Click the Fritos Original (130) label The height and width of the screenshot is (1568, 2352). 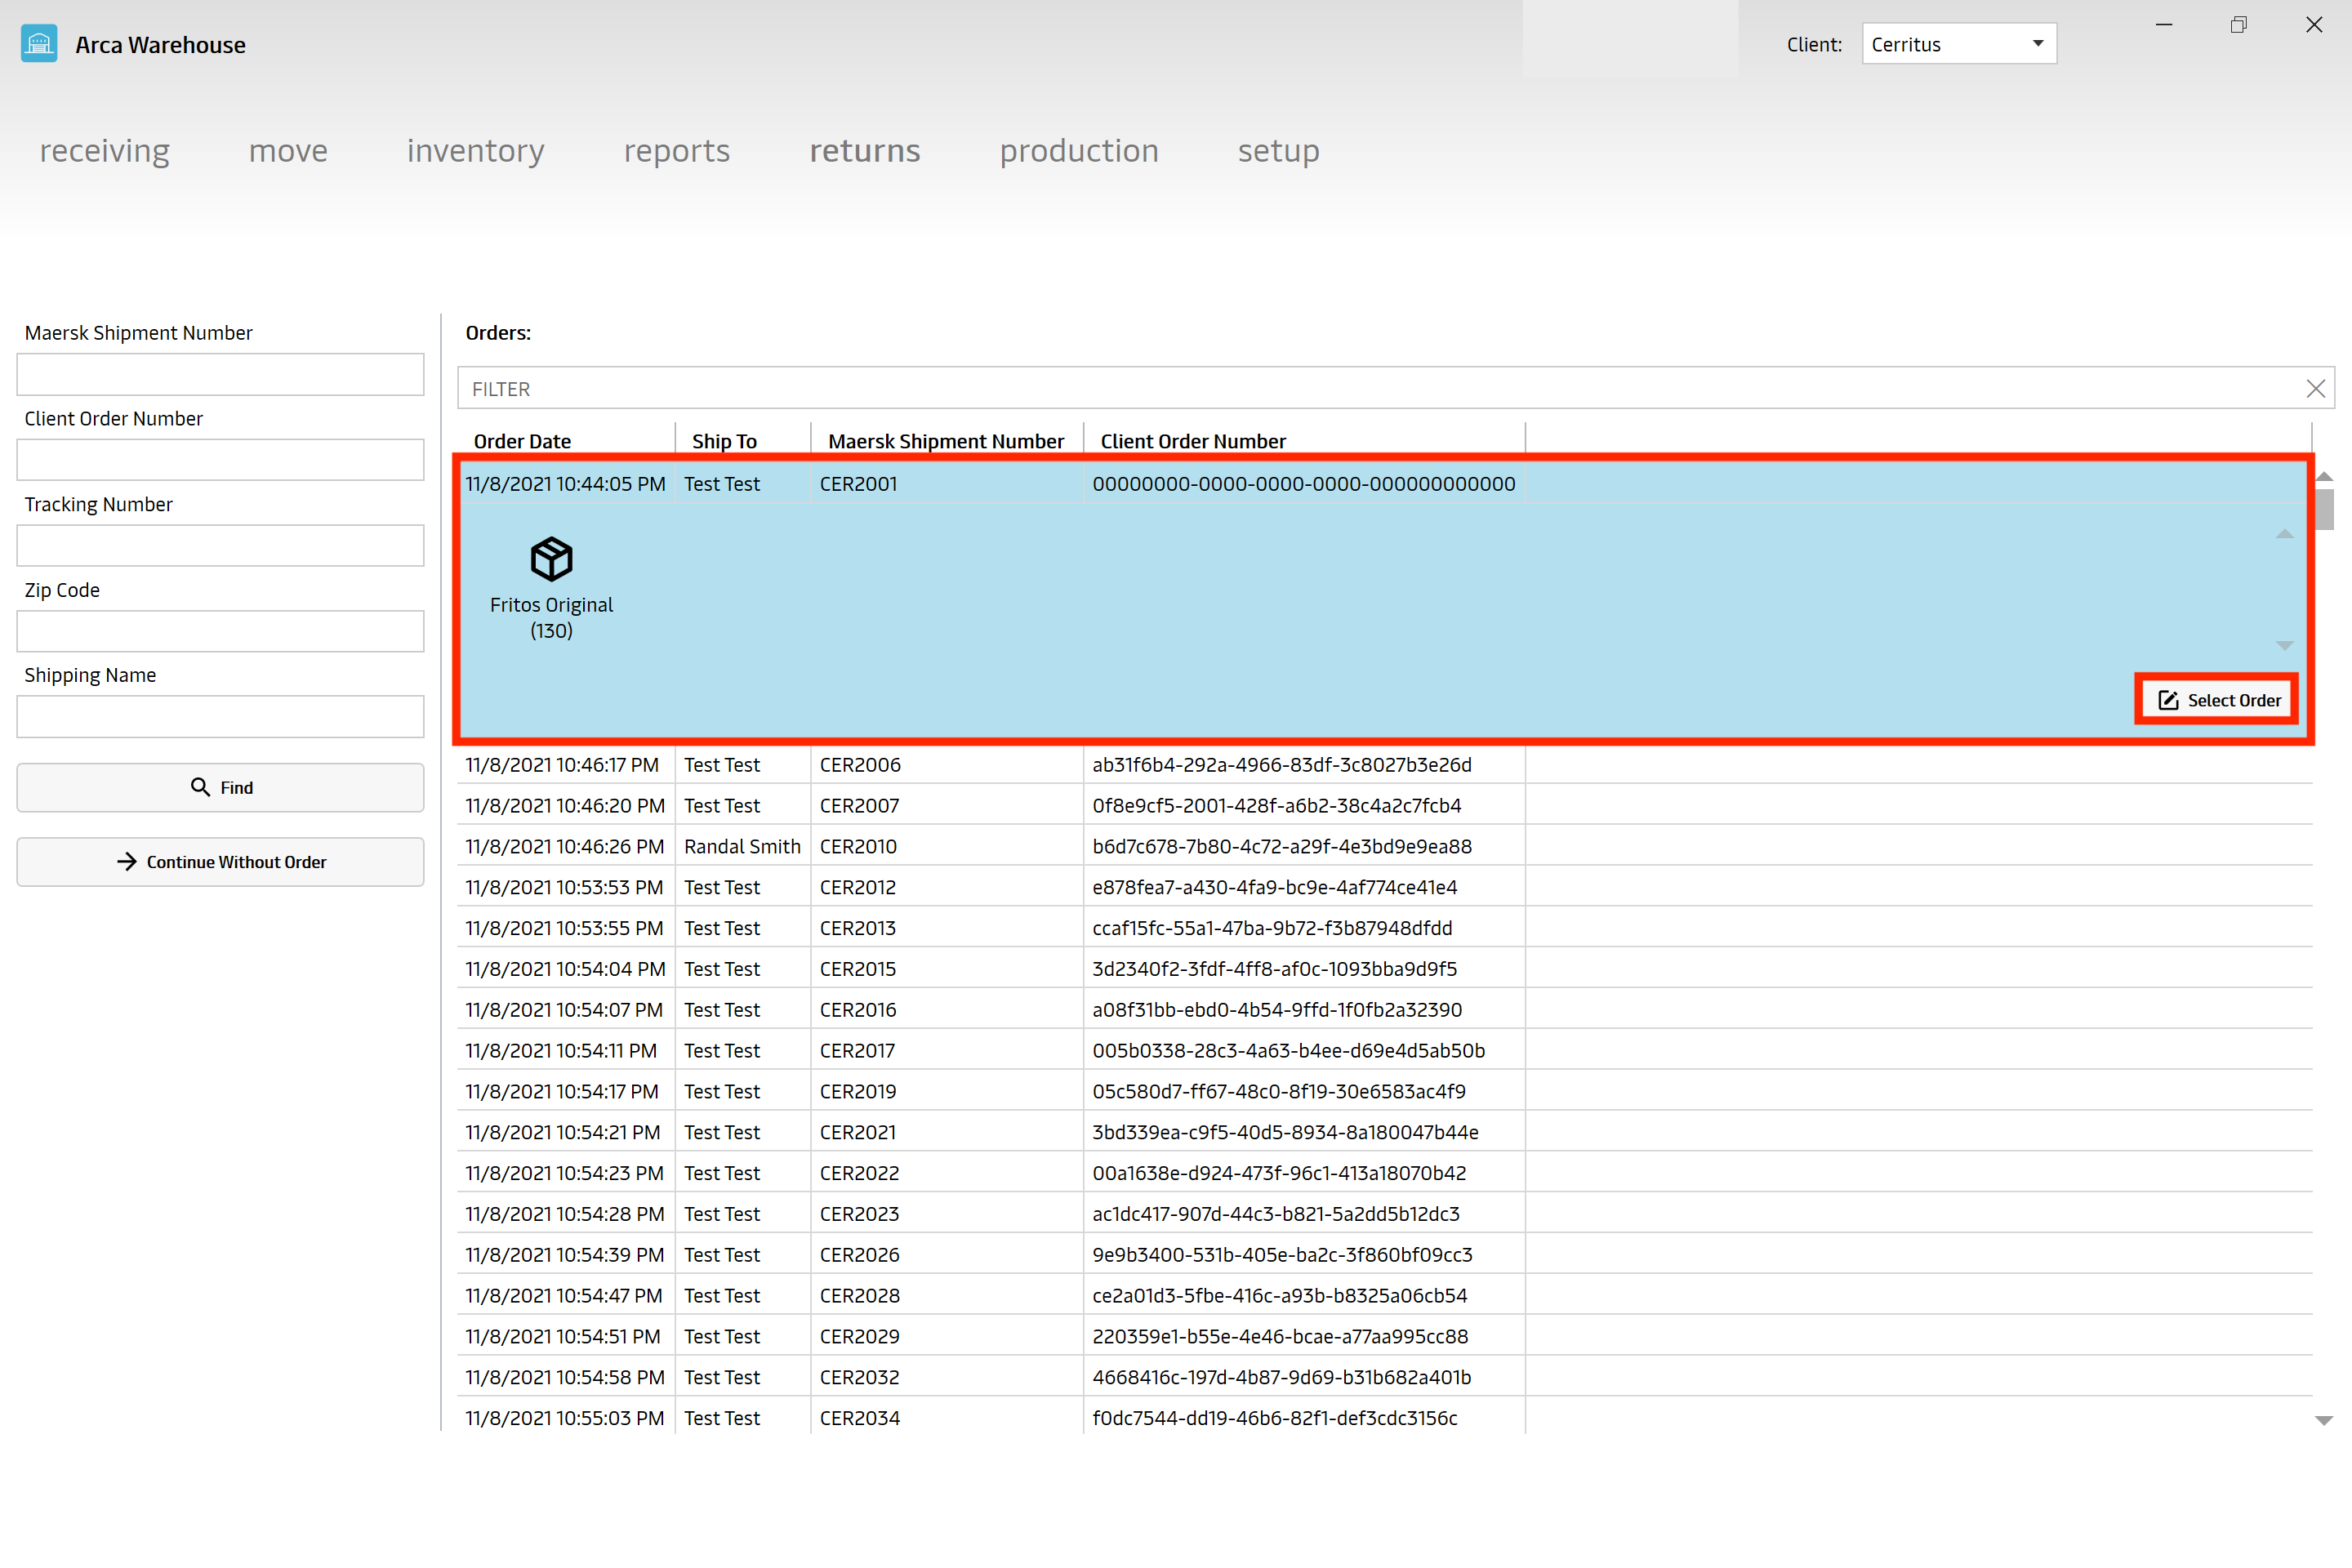(551, 618)
